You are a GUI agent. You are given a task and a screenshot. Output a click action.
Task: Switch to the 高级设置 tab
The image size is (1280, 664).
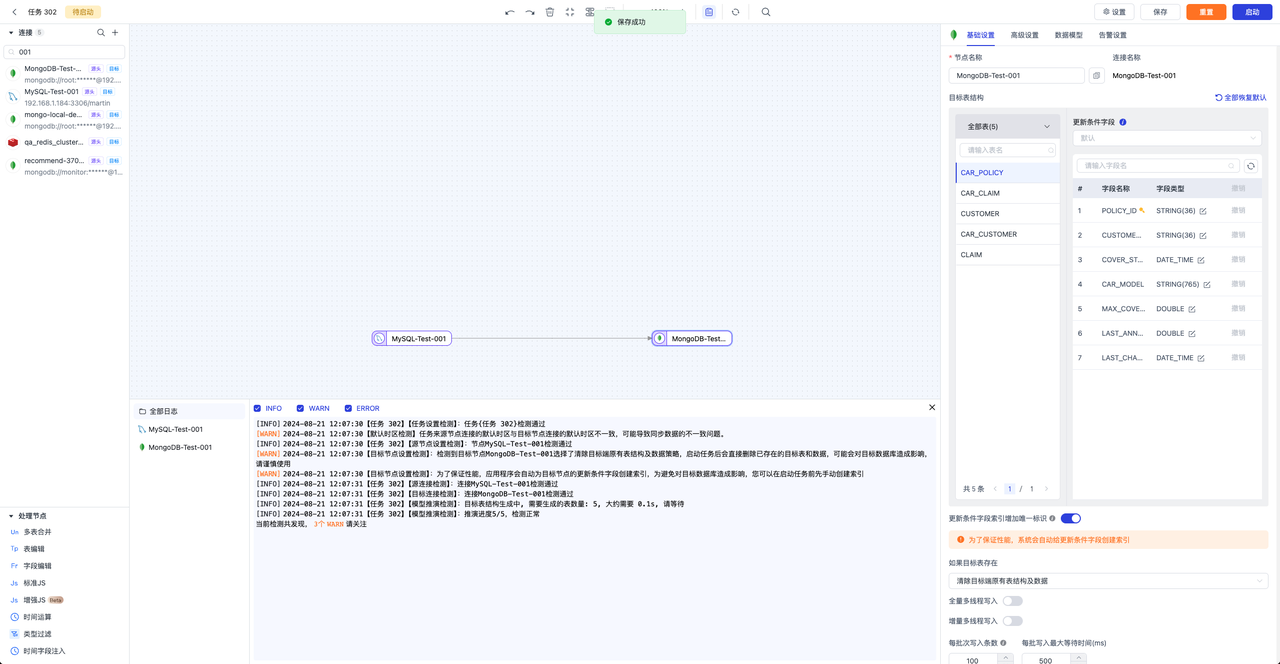point(1025,35)
